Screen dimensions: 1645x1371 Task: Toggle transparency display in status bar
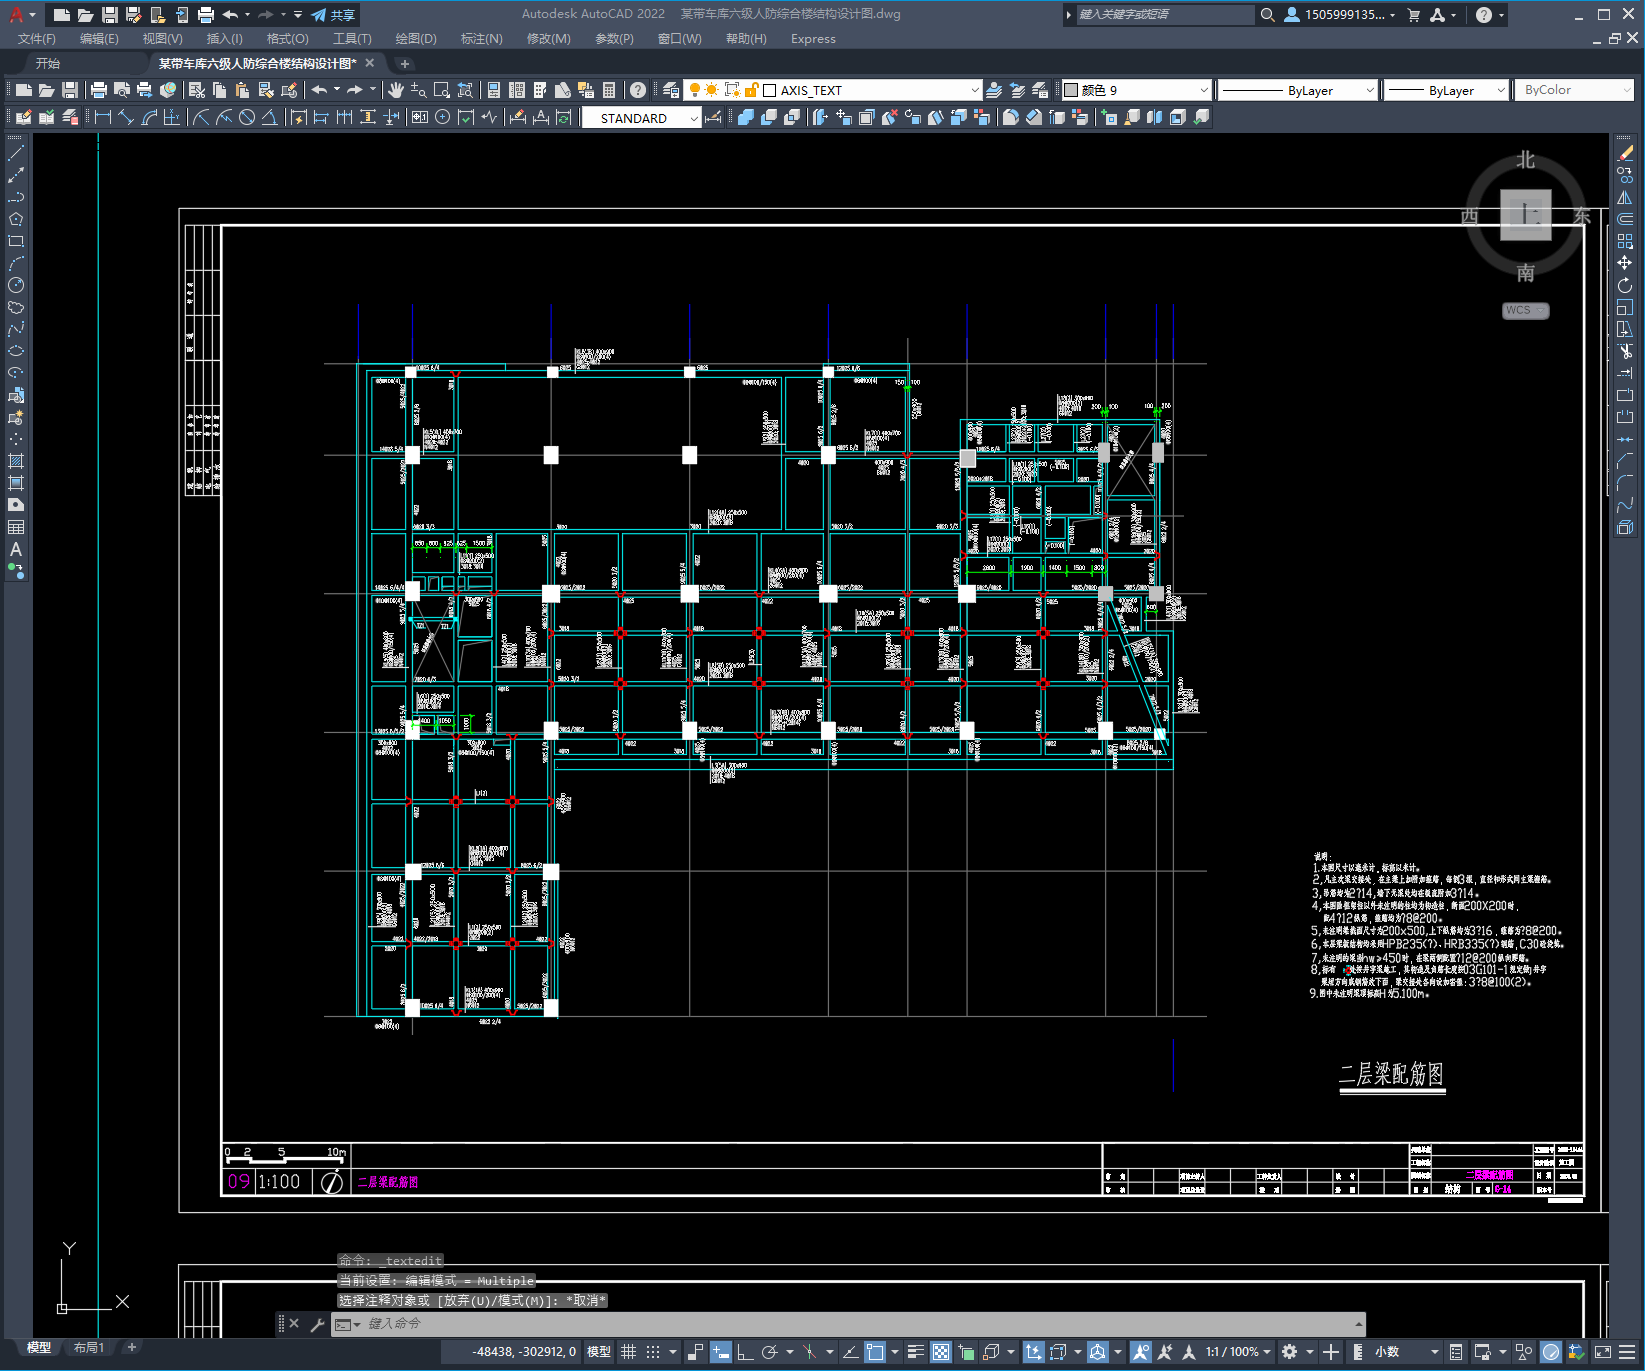[941, 1352]
